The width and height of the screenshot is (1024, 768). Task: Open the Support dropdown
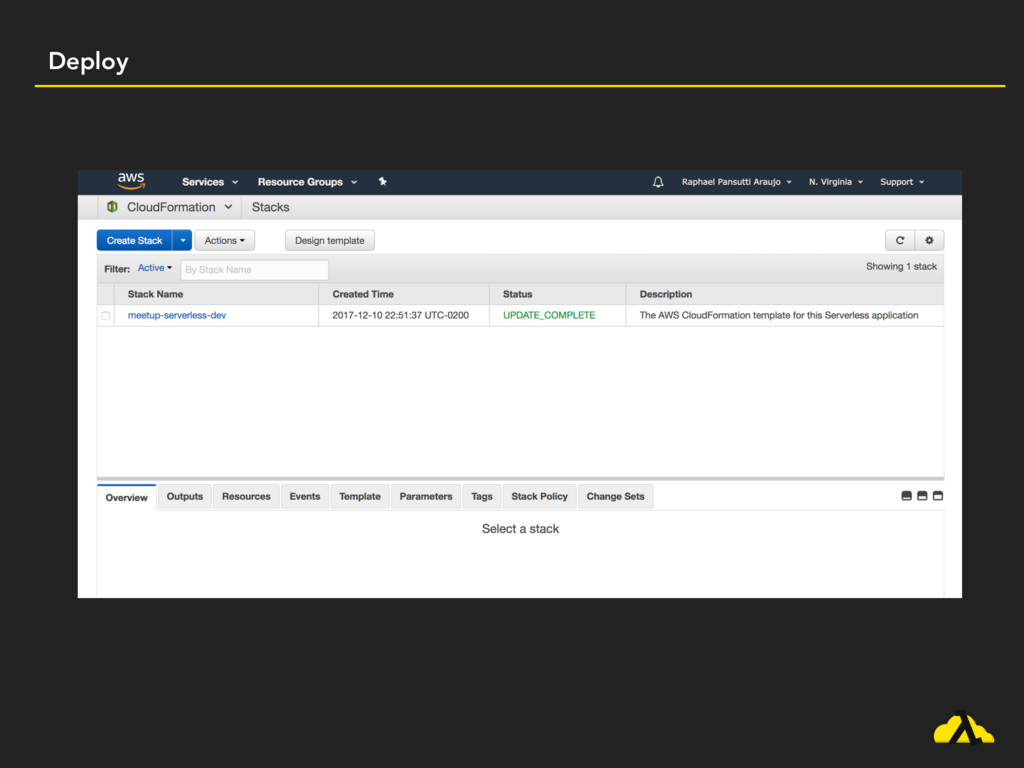[902, 182]
